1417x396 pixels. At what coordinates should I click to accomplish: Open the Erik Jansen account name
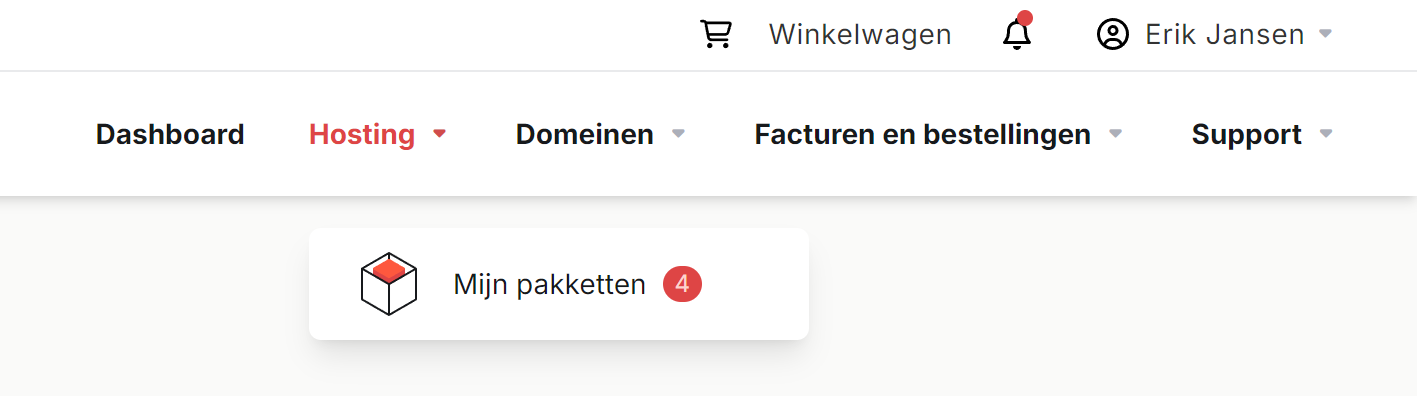pyautogui.click(x=1224, y=35)
